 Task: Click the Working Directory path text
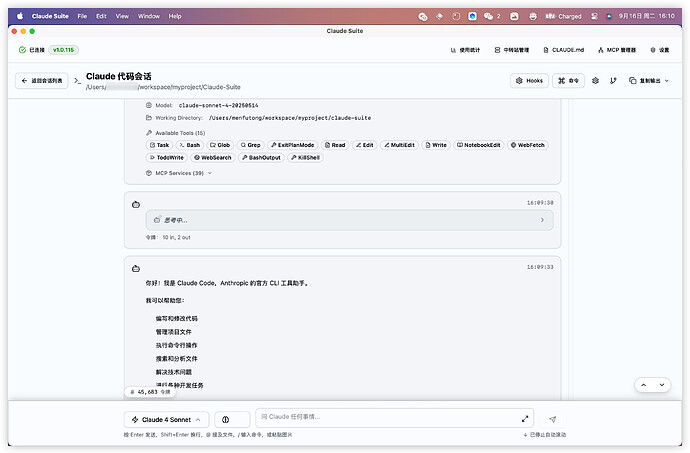[x=290, y=118]
